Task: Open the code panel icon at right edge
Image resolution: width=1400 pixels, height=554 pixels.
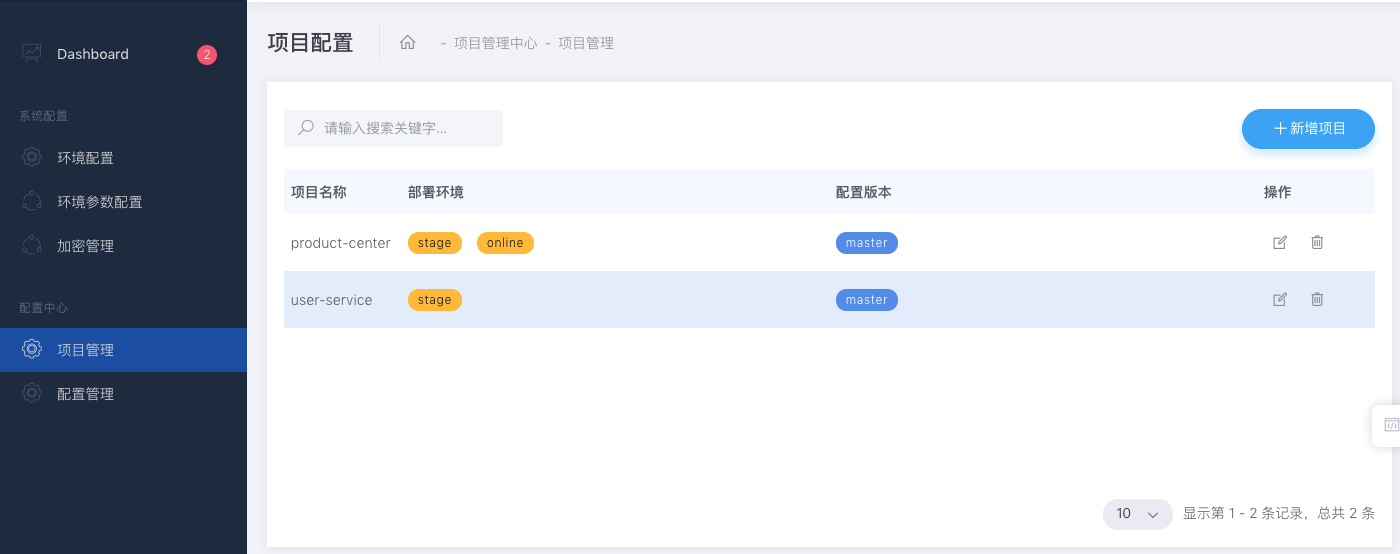Action: point(1391,425)
